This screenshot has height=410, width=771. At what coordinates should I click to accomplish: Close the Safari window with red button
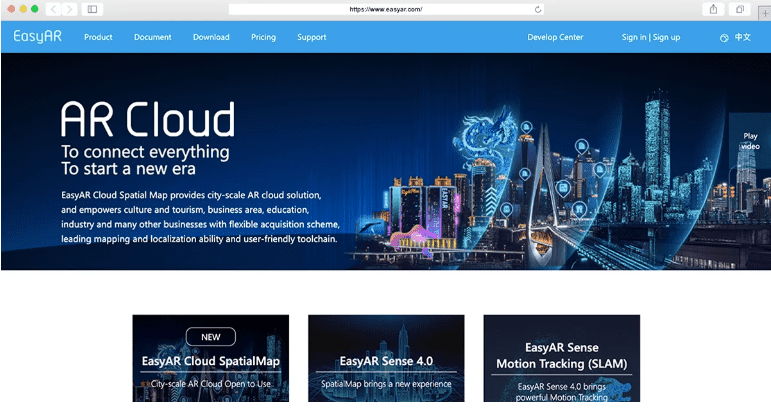tap(11, 9)
